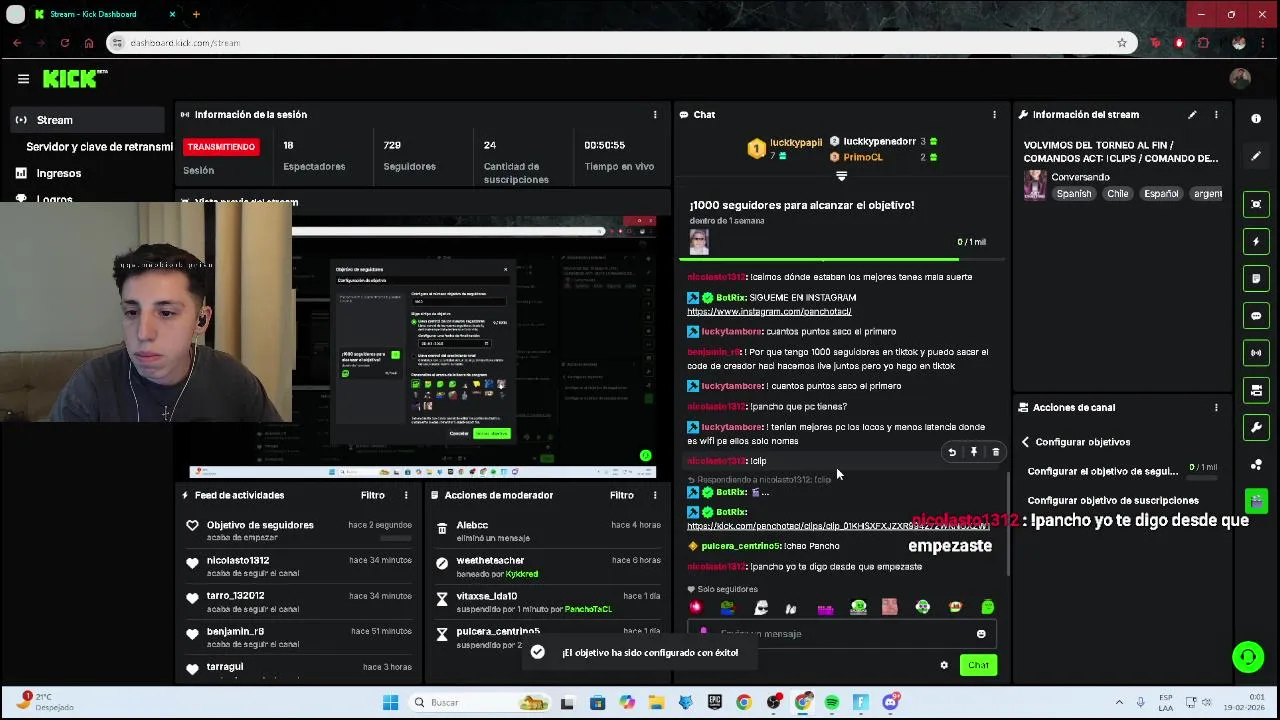Open Configurar el objetivo de seguidores
The image size is (1280, 720).
1122,471
